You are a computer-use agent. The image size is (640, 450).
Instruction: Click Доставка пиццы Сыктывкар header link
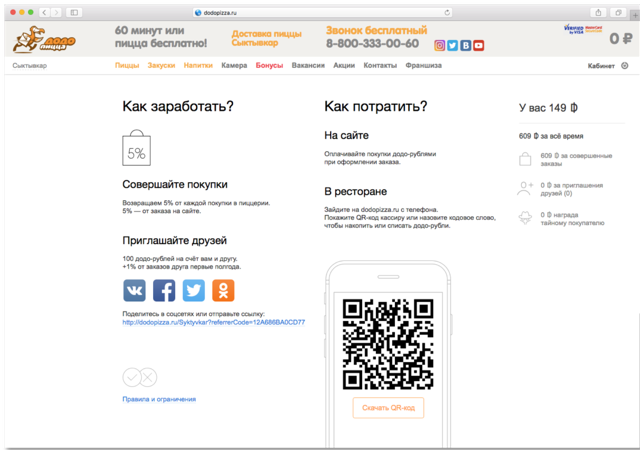pos(267,38)
